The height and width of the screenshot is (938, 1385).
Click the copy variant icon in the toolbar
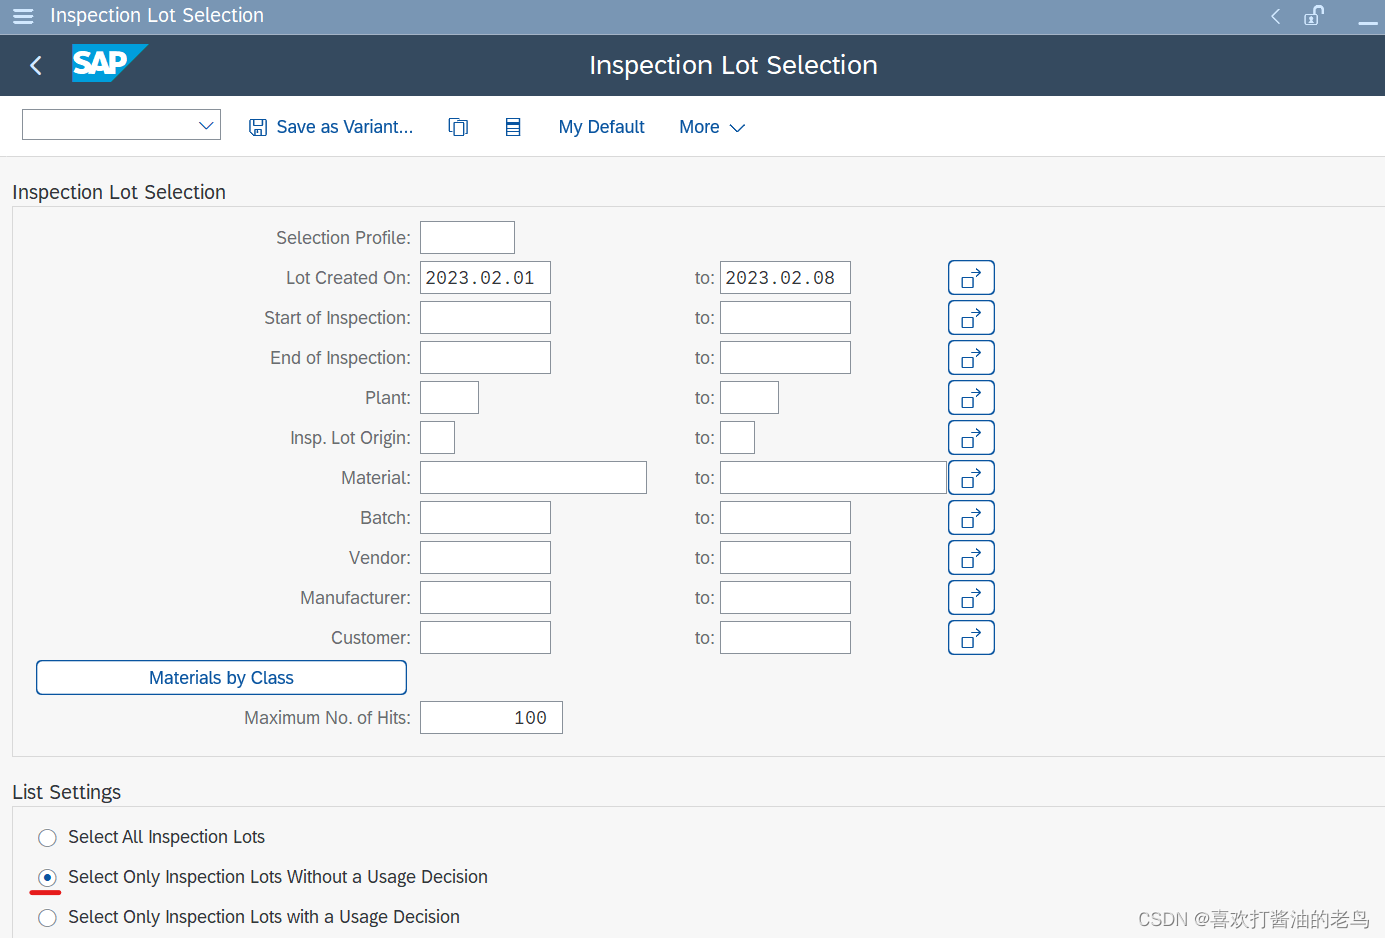(x=458, y=126)
